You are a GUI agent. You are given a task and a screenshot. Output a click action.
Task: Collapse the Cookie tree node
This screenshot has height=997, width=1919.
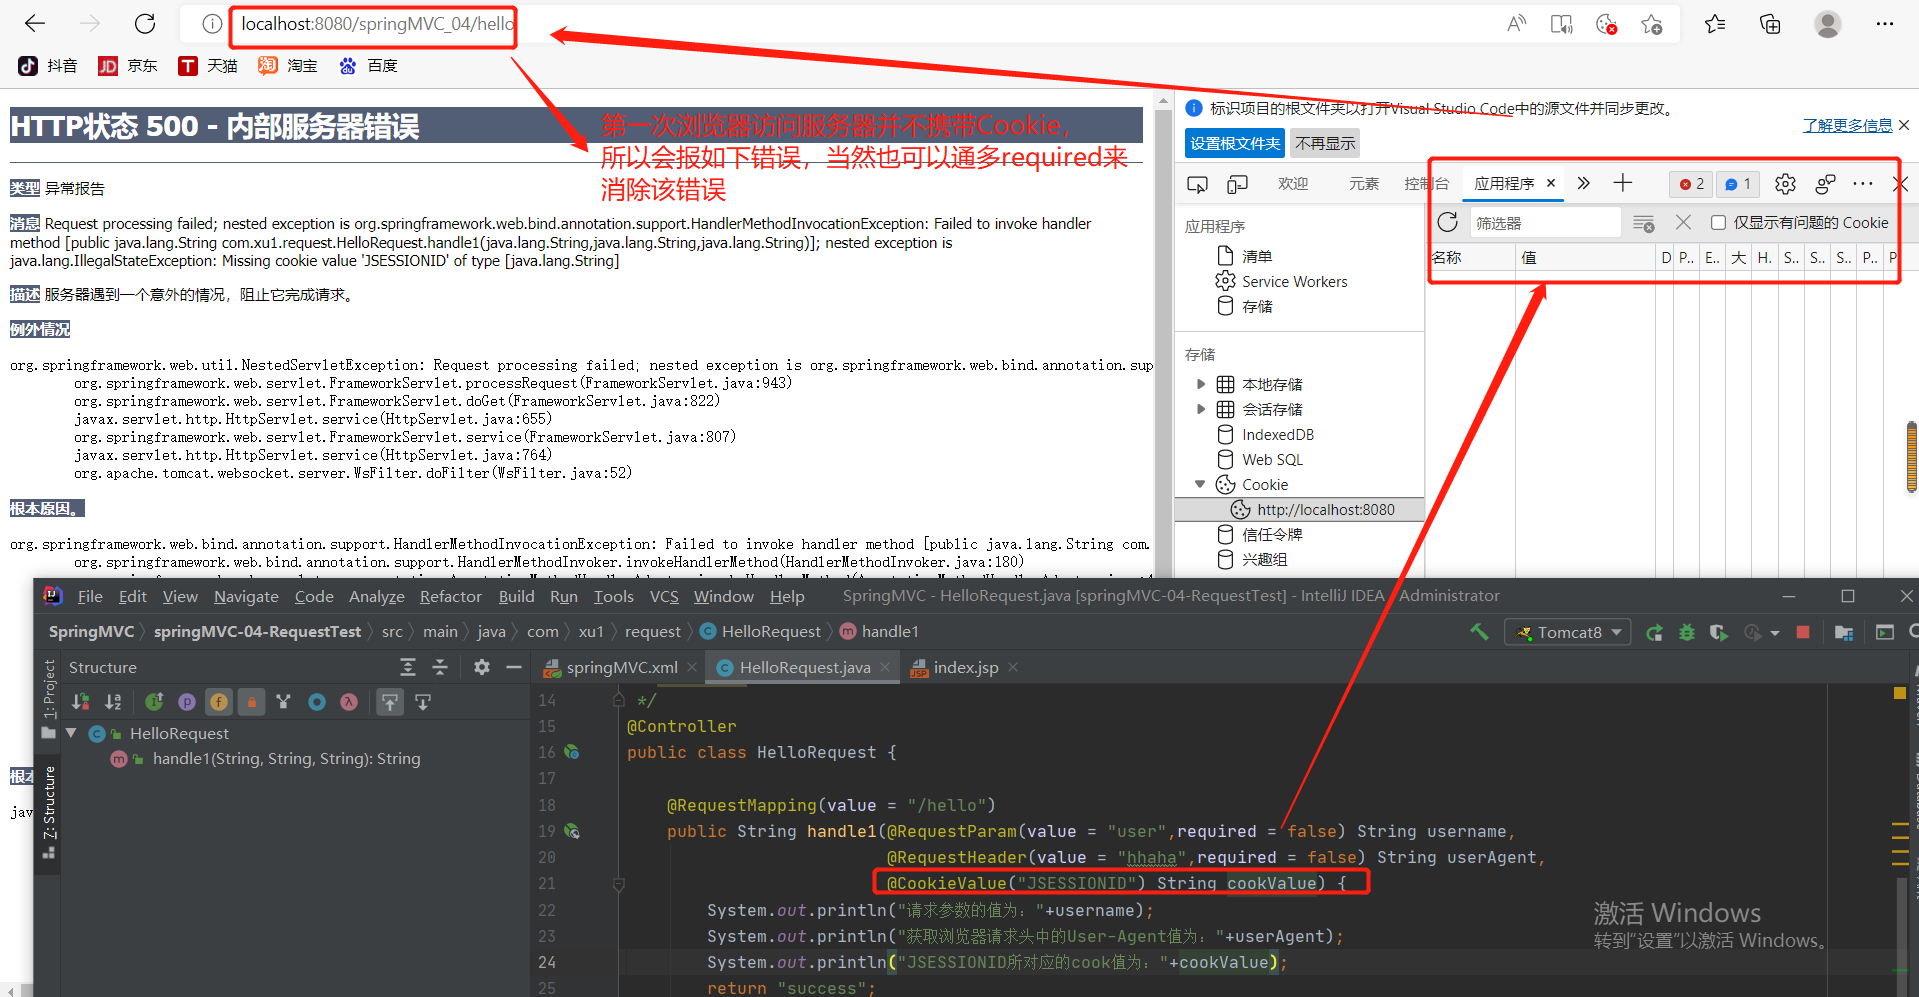point(1200,484)
